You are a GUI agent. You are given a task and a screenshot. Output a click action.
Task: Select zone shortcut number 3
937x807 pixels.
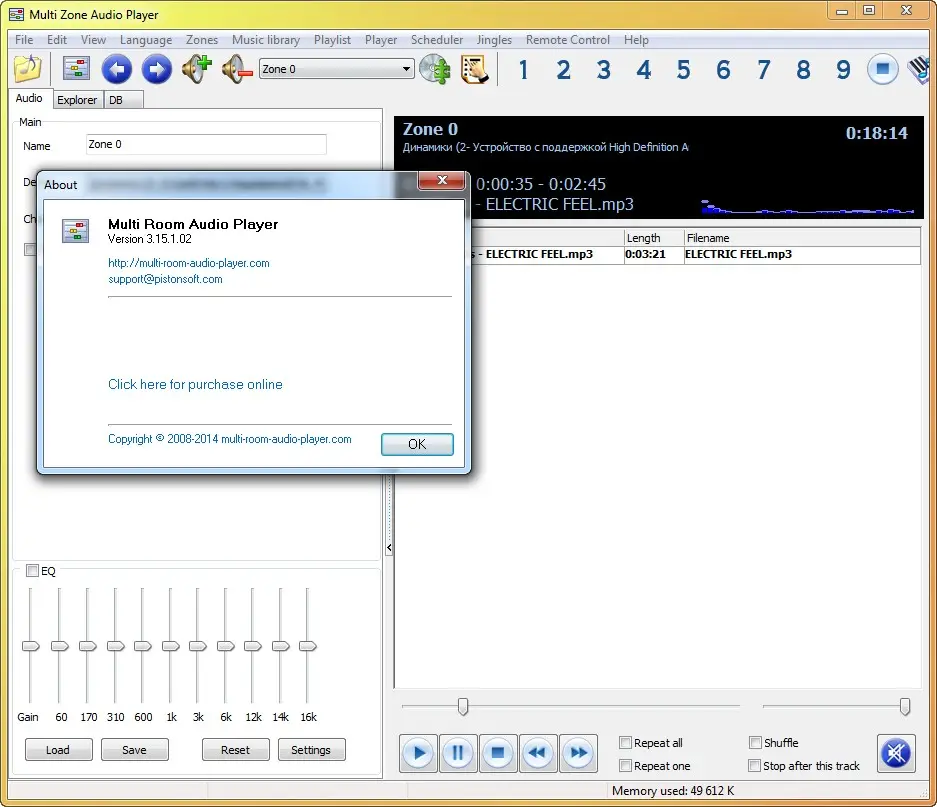(604, 70)
